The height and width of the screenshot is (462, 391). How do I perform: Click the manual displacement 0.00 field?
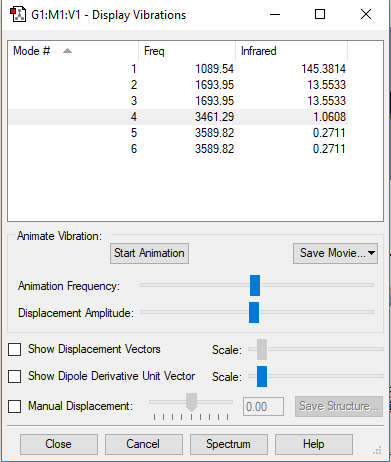tap(263, 406)
